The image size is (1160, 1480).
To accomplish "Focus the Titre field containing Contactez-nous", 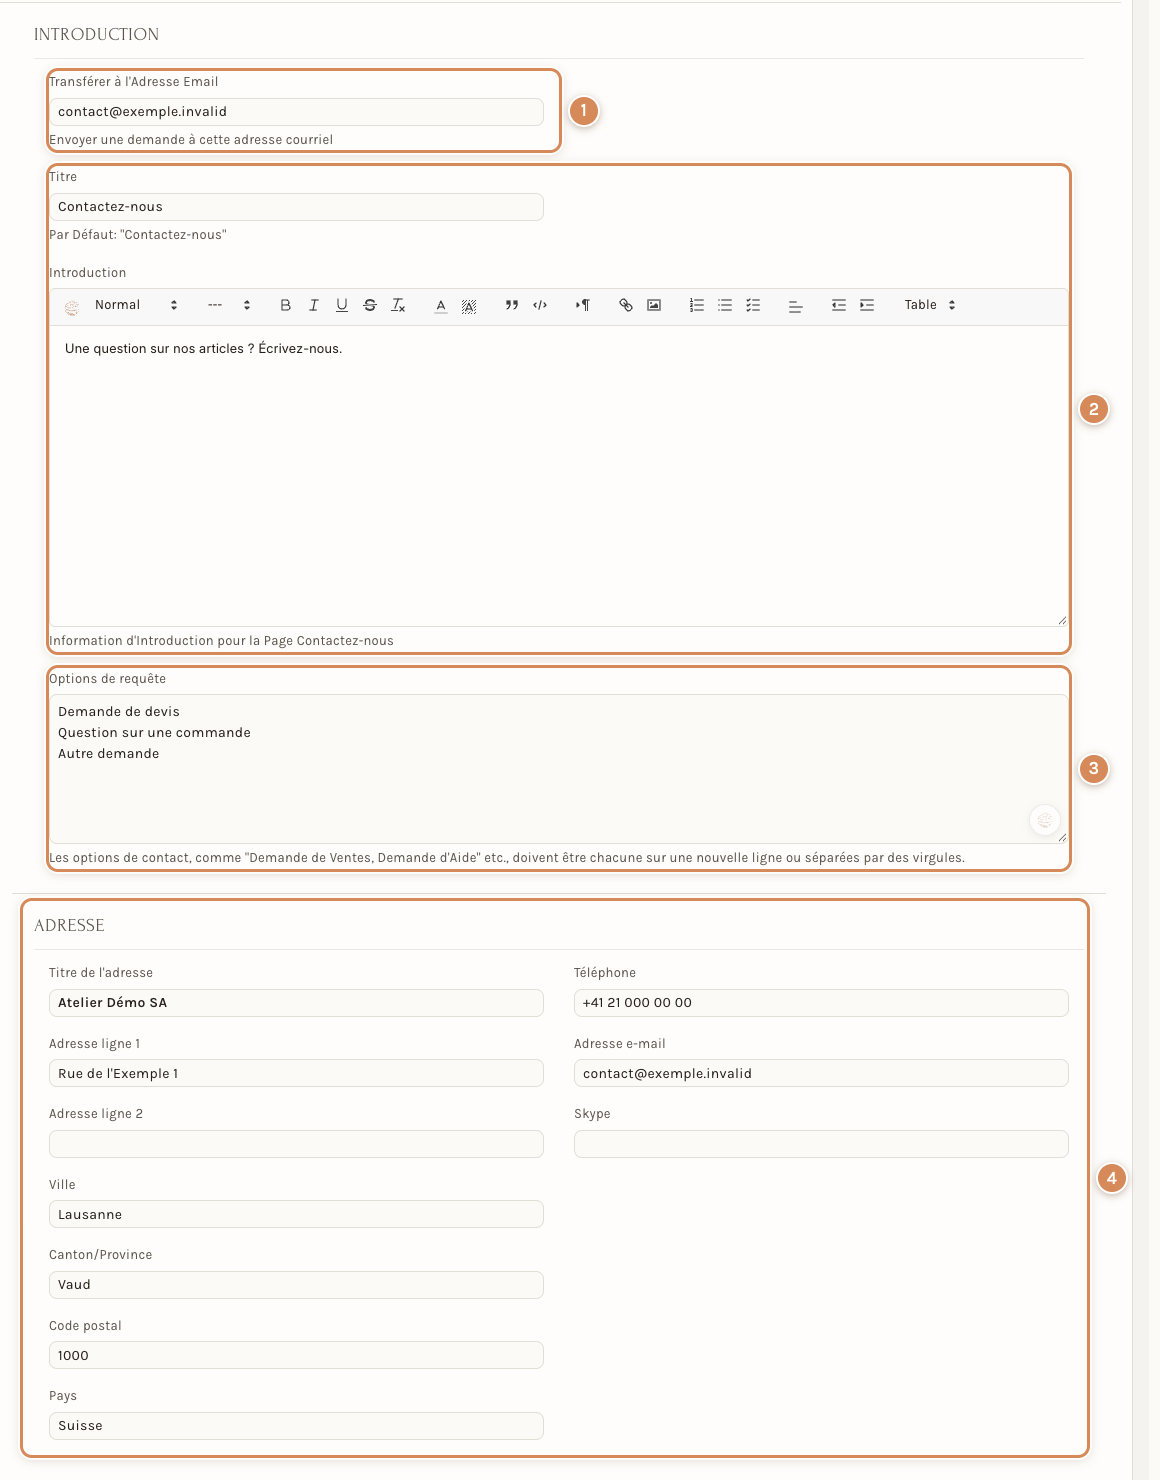I will pyautogui.click(x=296, y=207).
